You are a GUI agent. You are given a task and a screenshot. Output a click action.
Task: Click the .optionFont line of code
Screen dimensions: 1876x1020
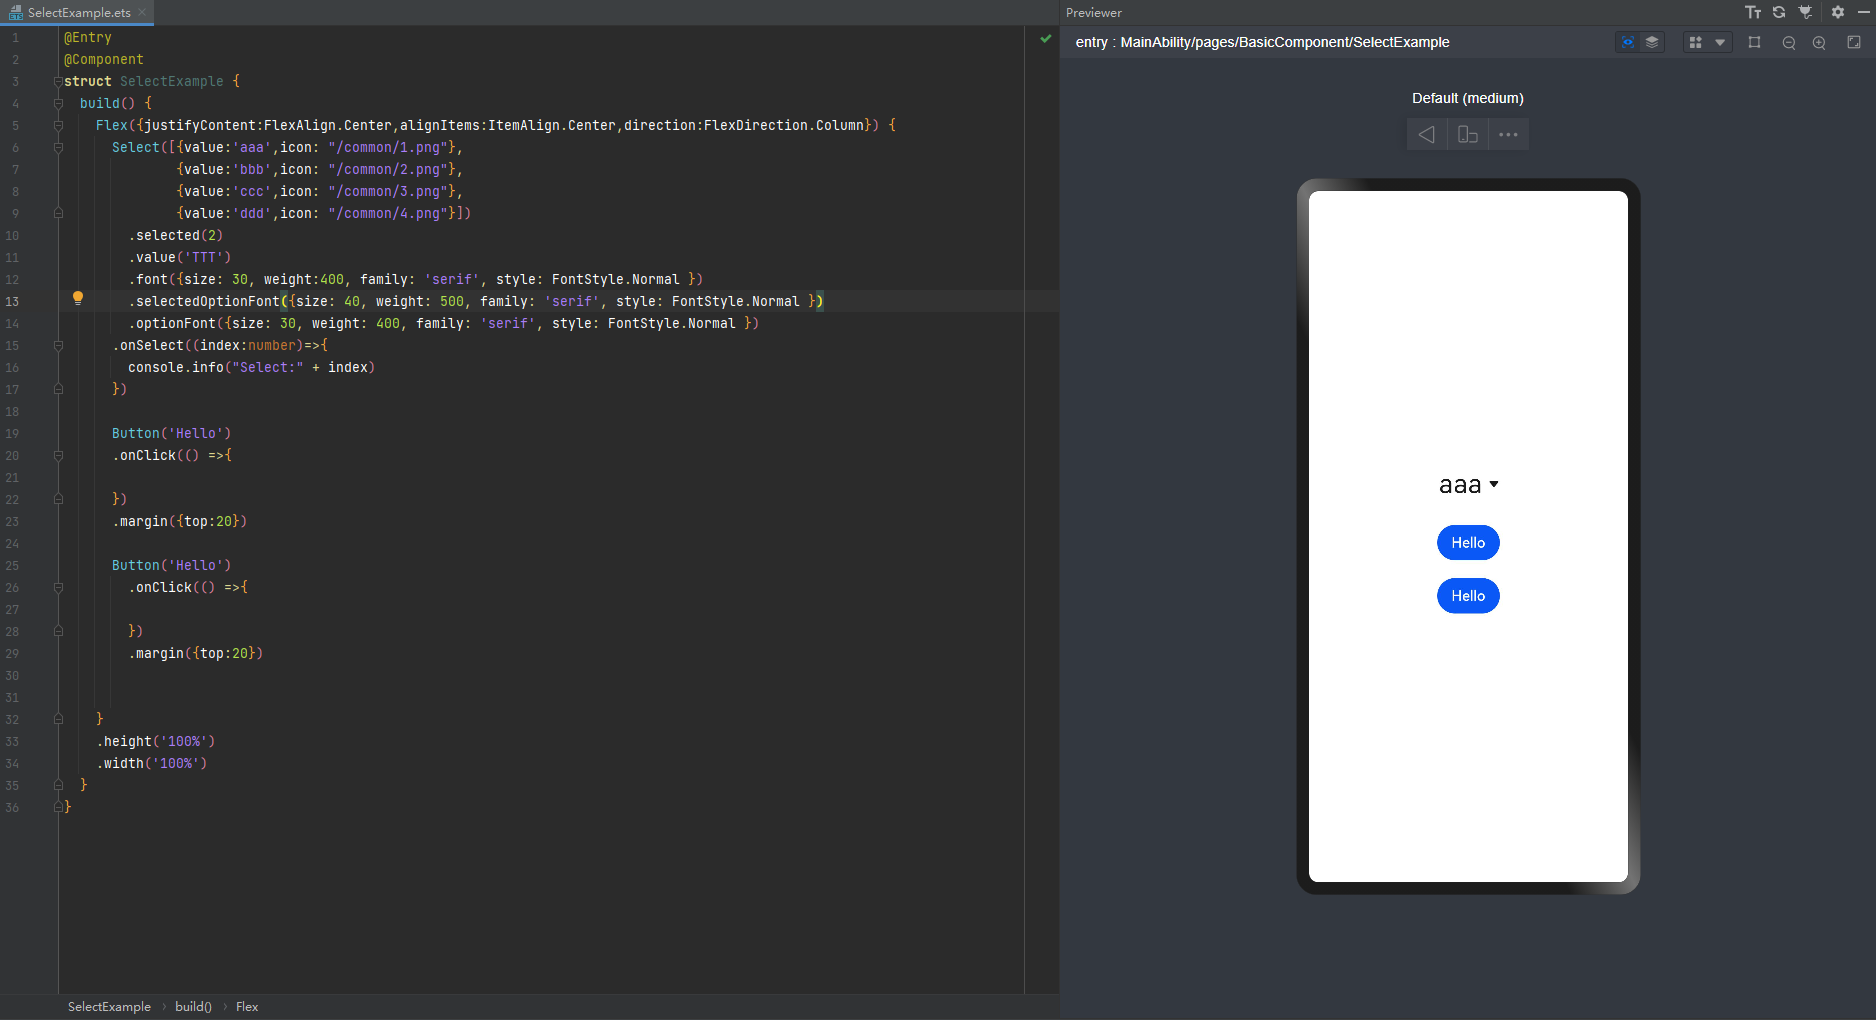pos(444,323)
